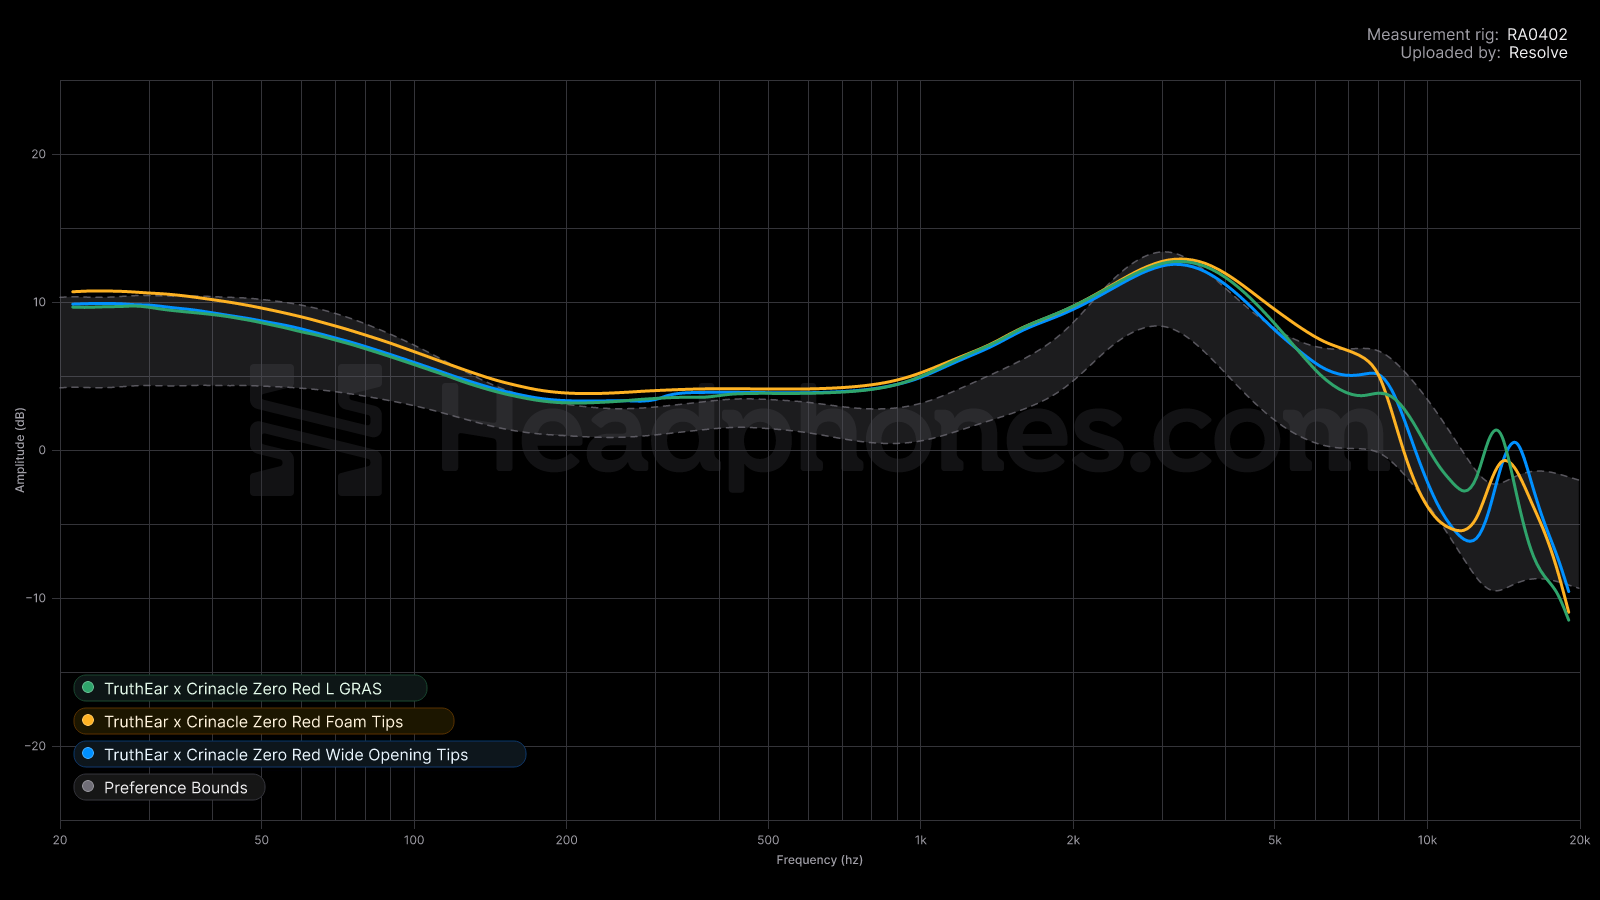The width and height of the screenshot is (1600, 900).
Task: Click the 1k frequency axis tick label
Action: pyautogui.click(x=920, y=840)
